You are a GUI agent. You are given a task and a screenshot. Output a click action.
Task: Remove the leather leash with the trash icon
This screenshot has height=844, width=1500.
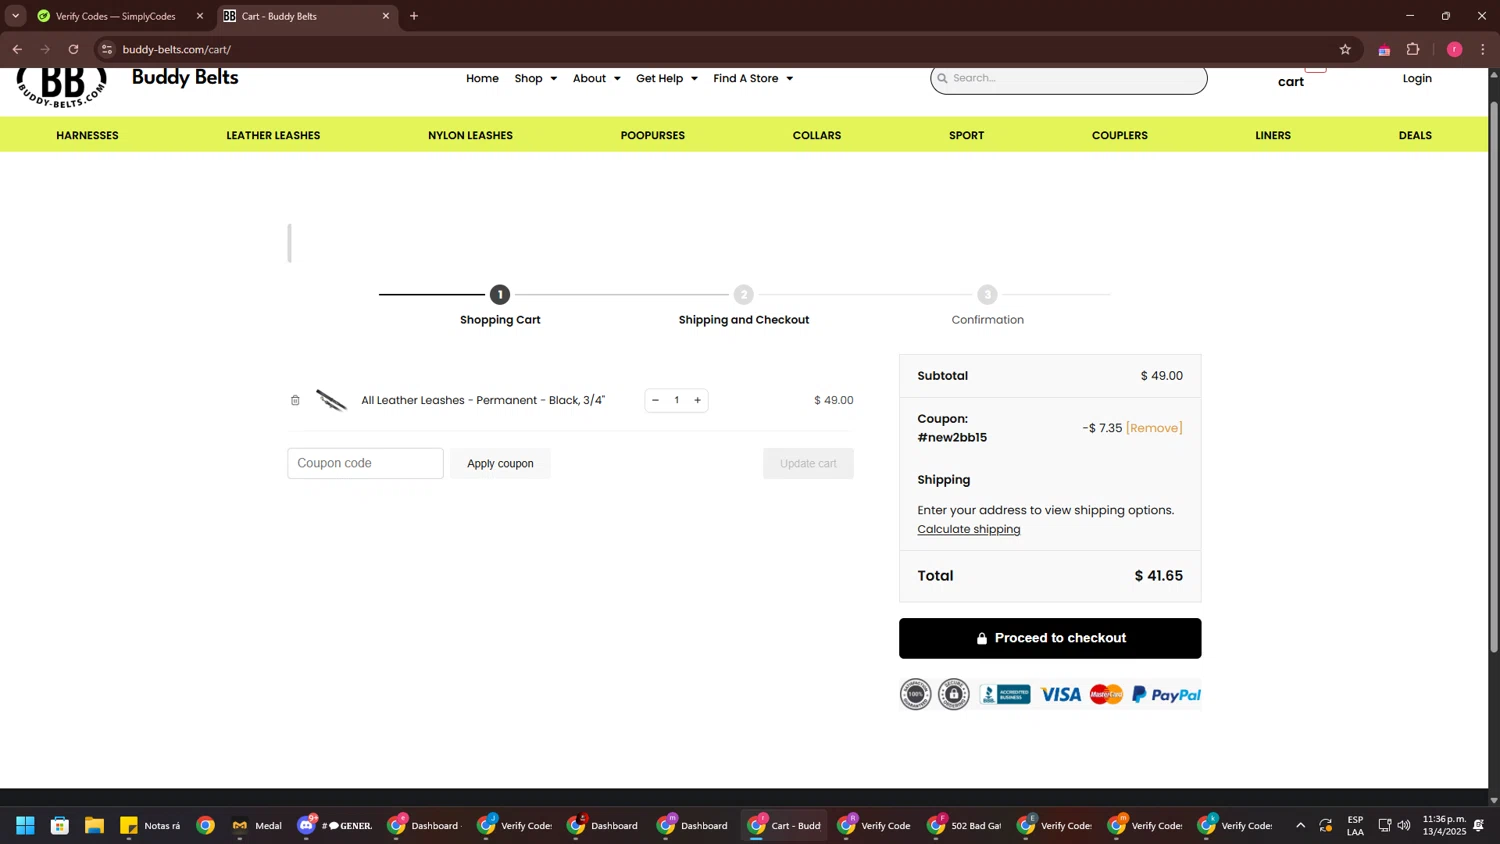coord(295,400)
